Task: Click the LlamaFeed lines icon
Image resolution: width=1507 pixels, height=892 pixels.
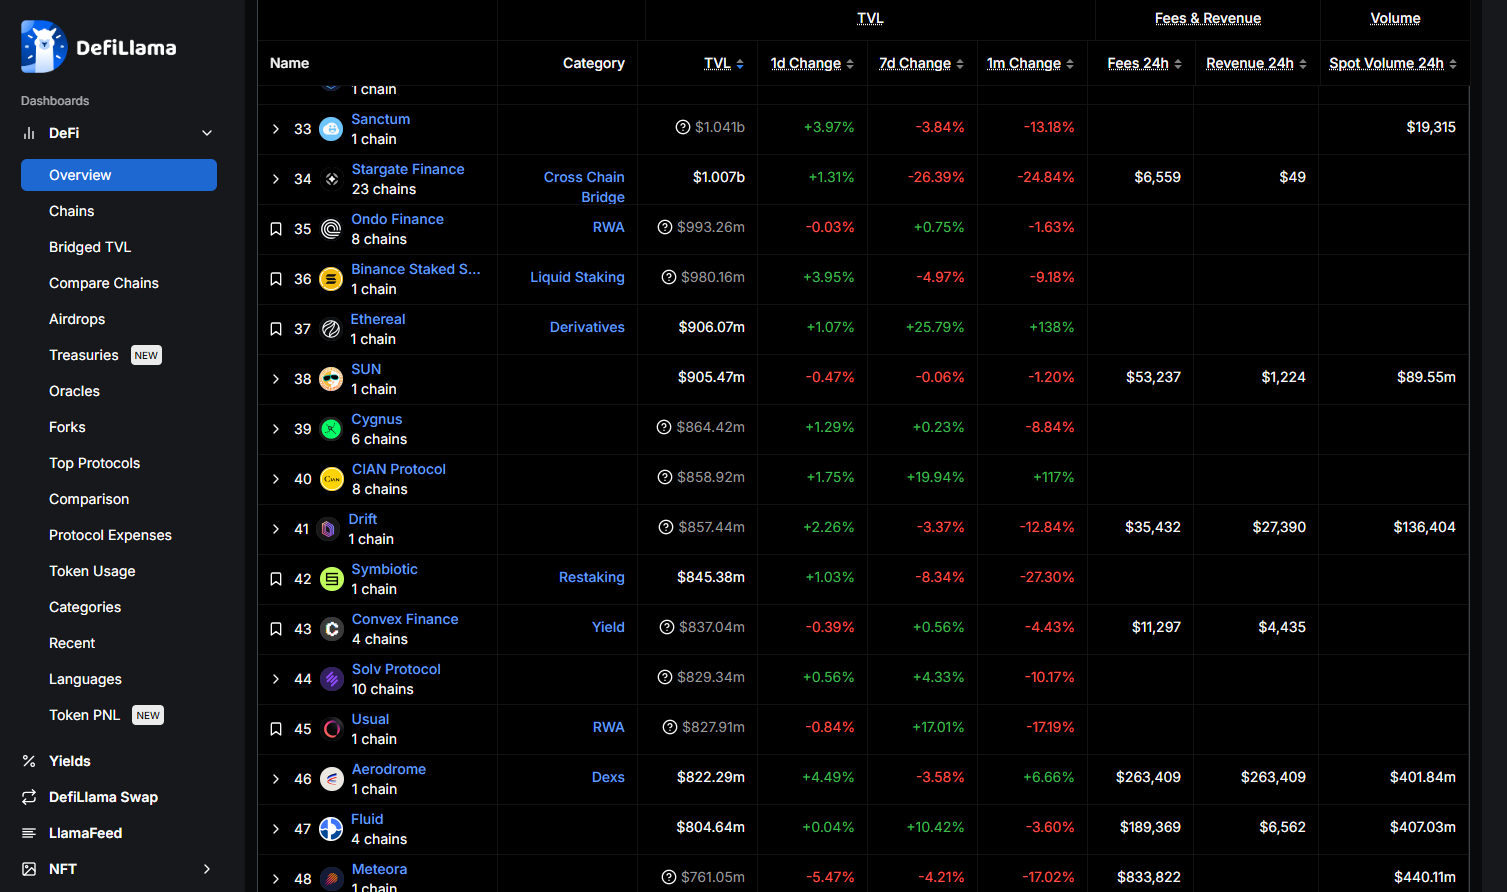Action: tap(29, 833)
